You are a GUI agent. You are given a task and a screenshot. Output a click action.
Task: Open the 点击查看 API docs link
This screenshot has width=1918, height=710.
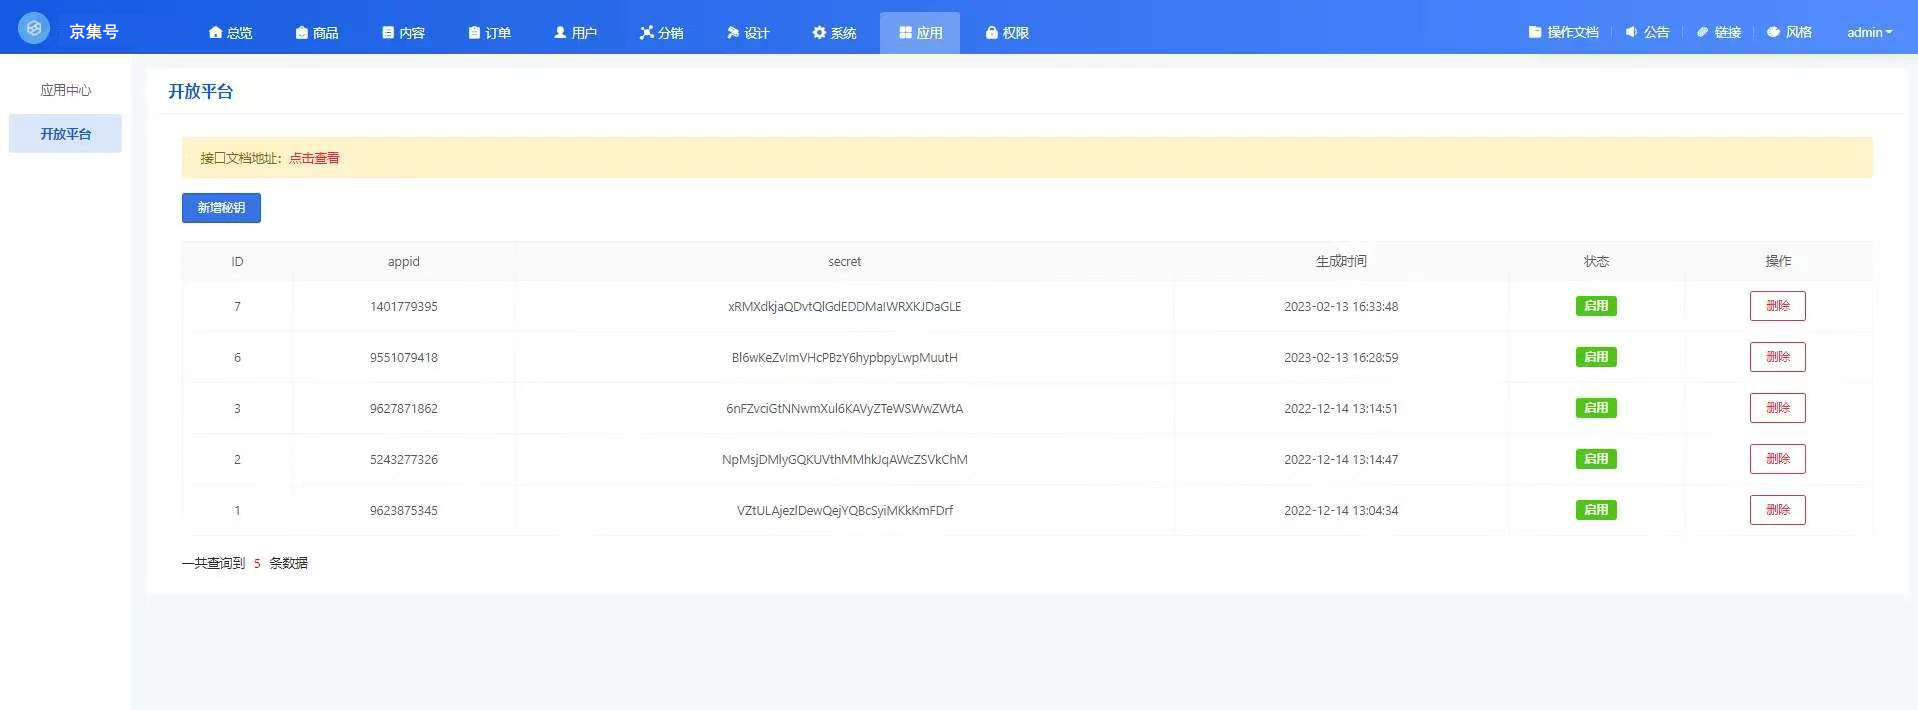pyautogui.click(x=314, y=158)
